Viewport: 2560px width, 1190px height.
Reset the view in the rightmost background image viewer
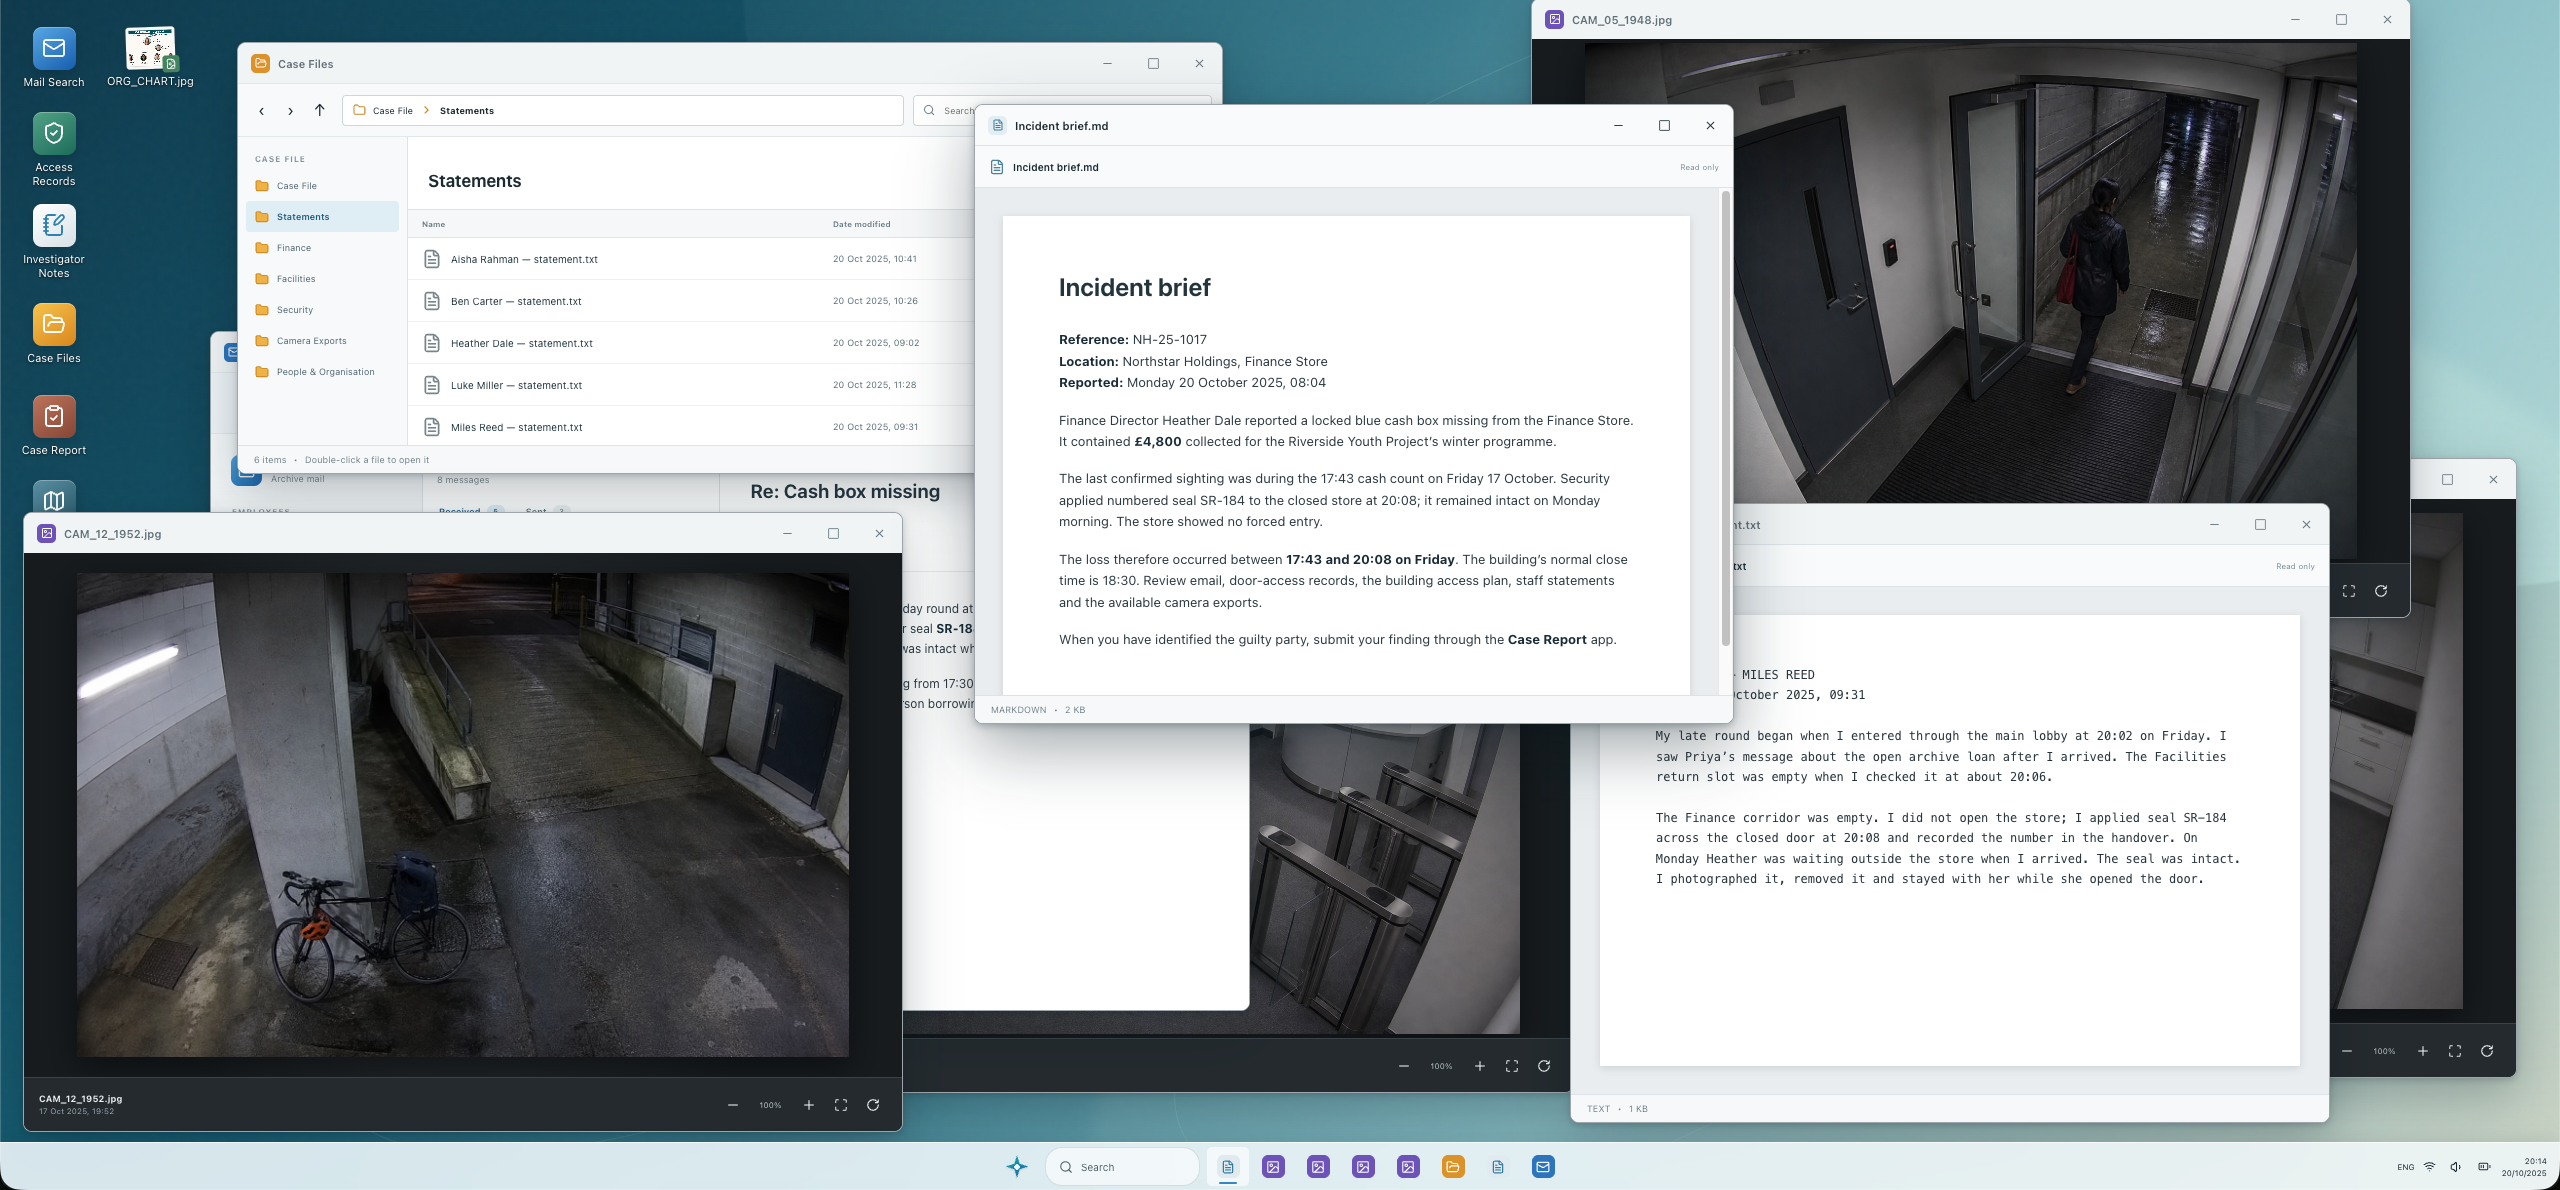click(2487, 1051)
